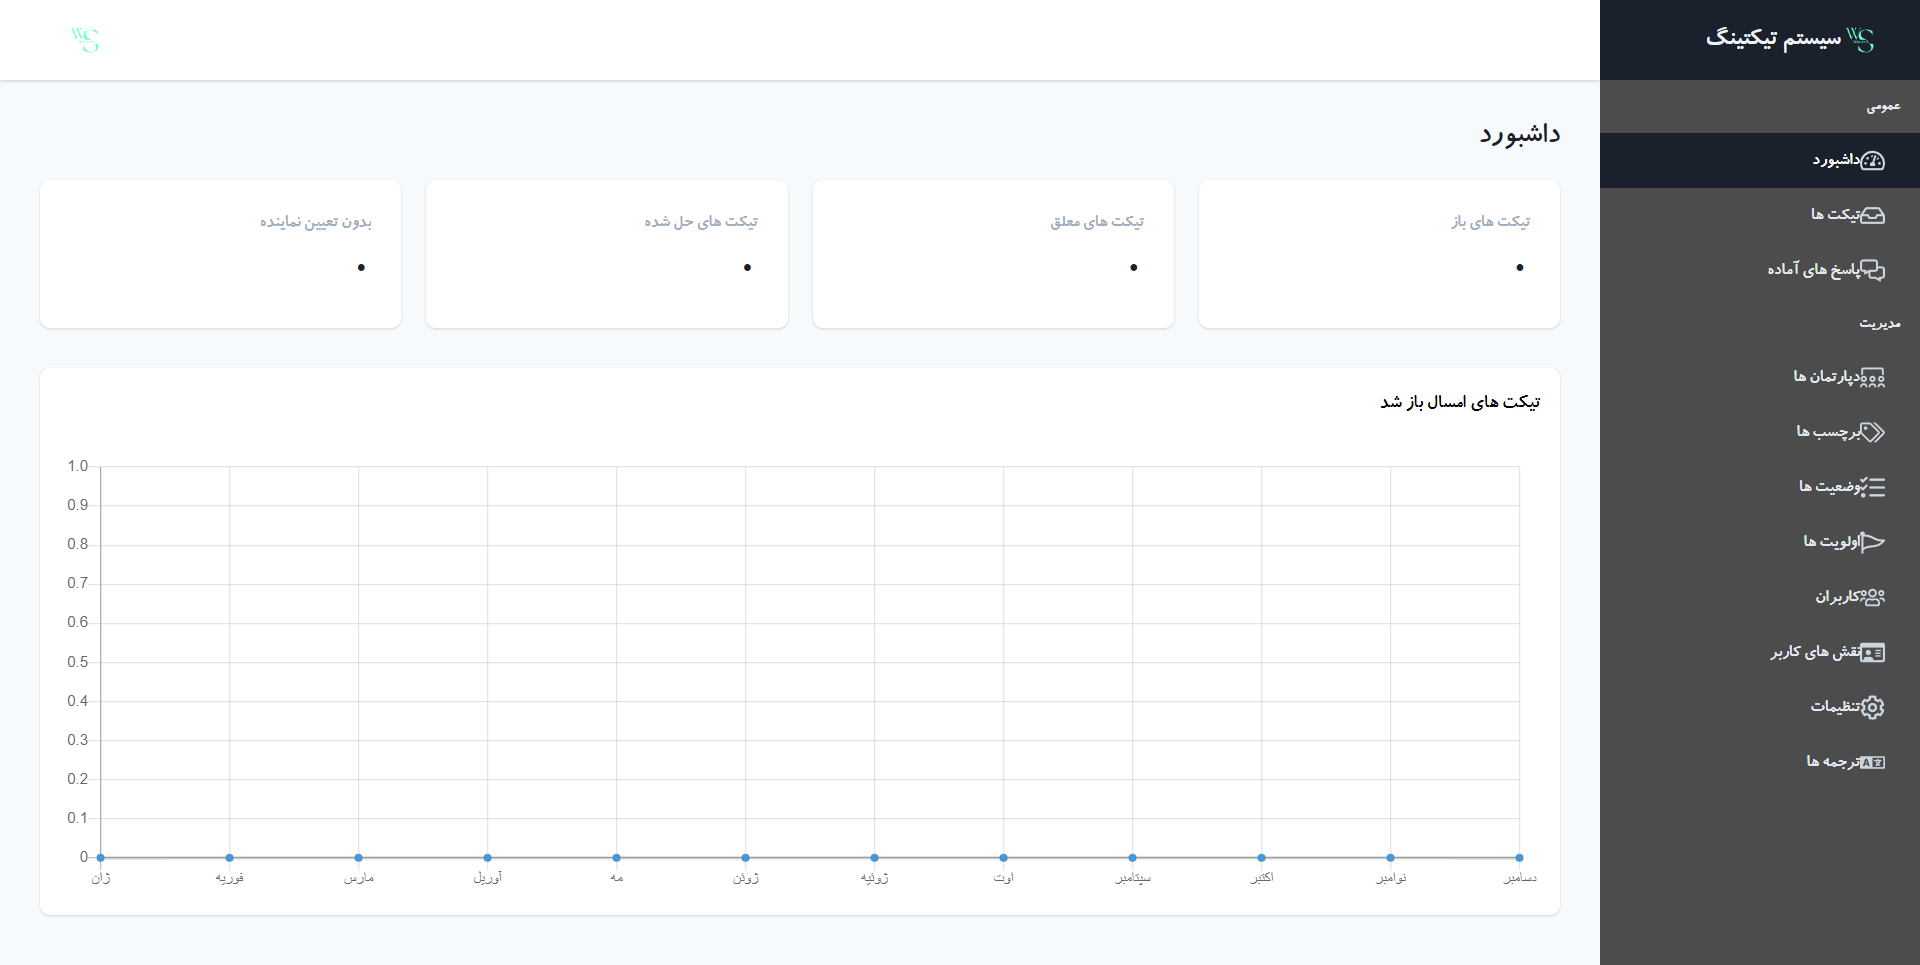
Task: Click the logo icon in top-left header
Action: (x=85, y=40)
